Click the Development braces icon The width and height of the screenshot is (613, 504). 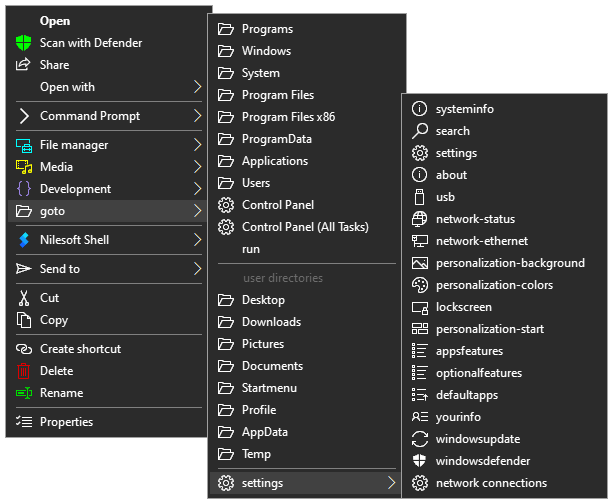click(24, 189)
